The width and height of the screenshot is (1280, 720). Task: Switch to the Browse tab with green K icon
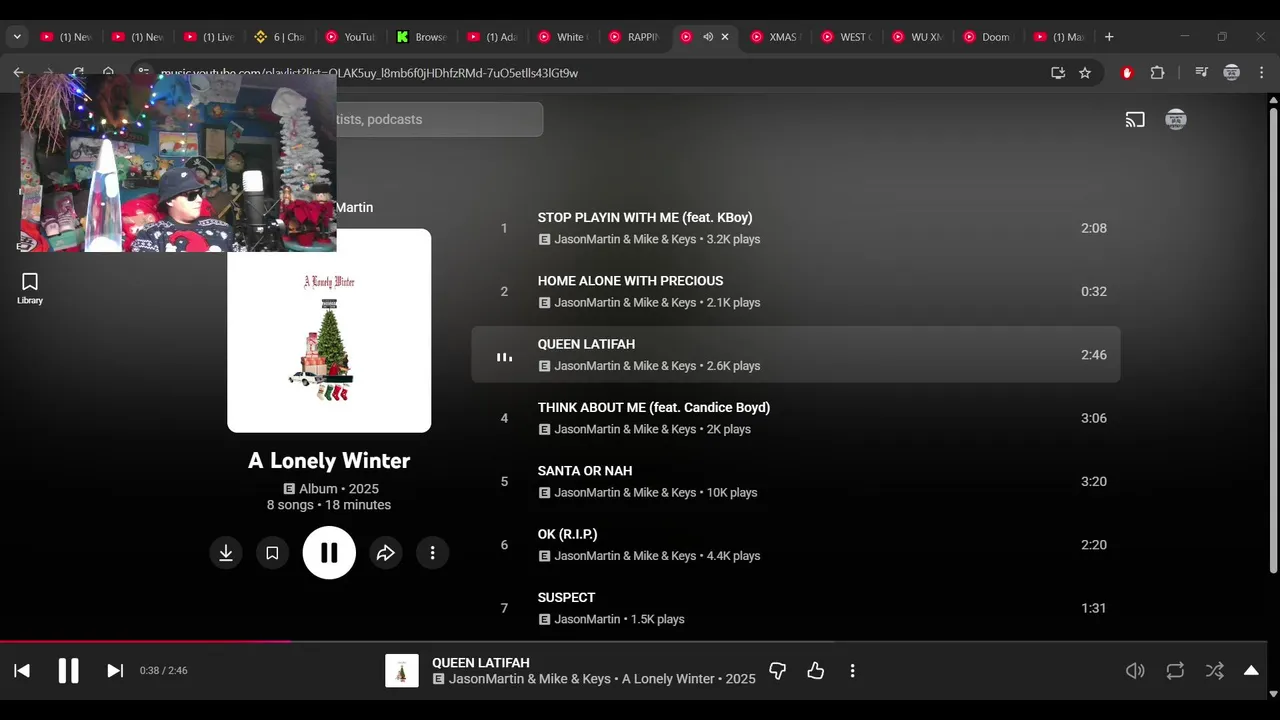421,37
